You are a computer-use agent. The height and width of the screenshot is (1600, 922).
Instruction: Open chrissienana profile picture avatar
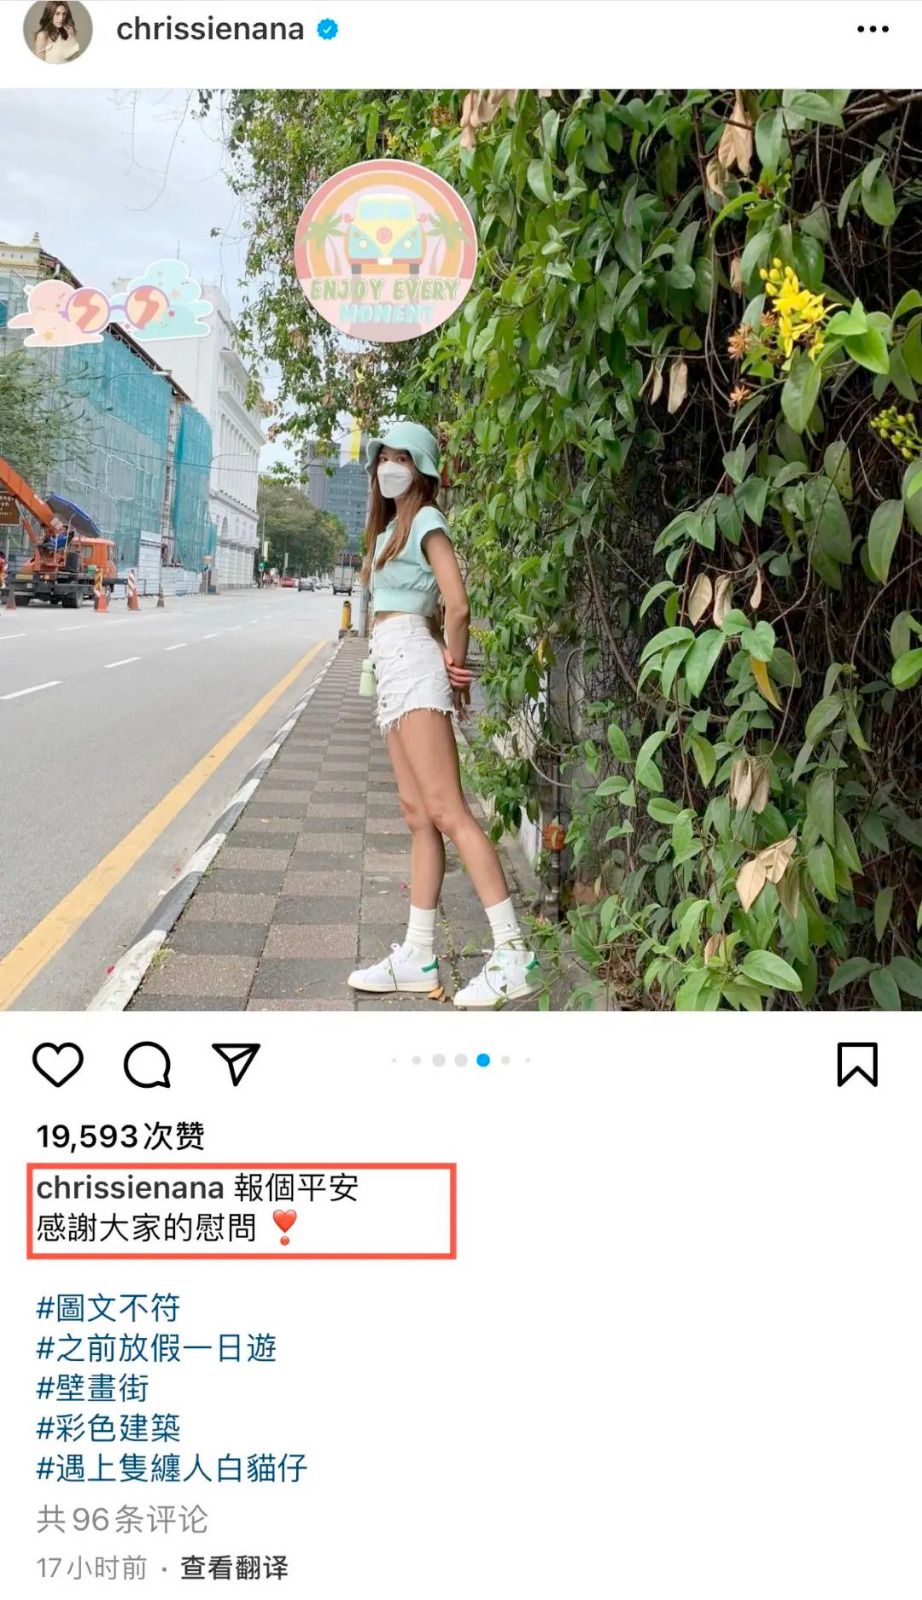coord(58,30)
